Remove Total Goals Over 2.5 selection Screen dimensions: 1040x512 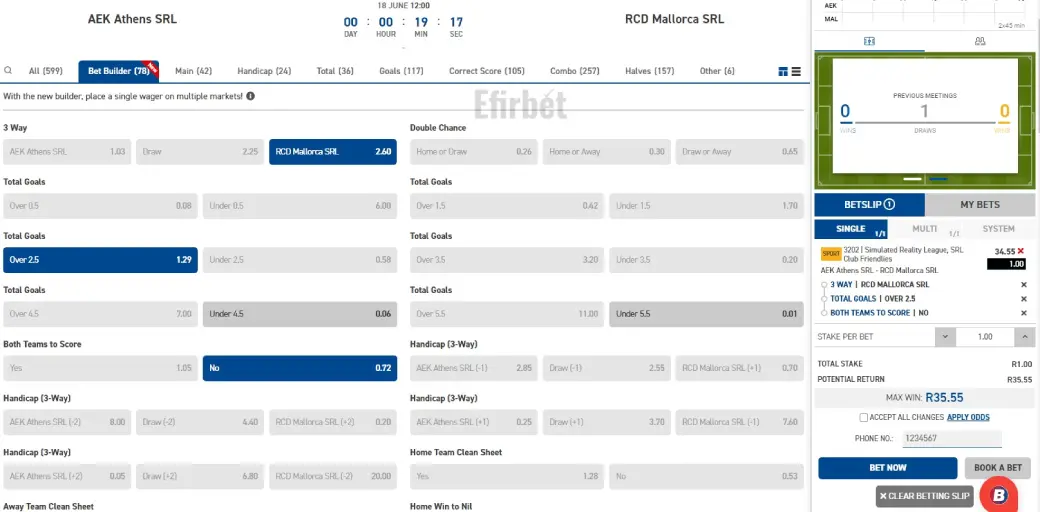point(1023,298)
